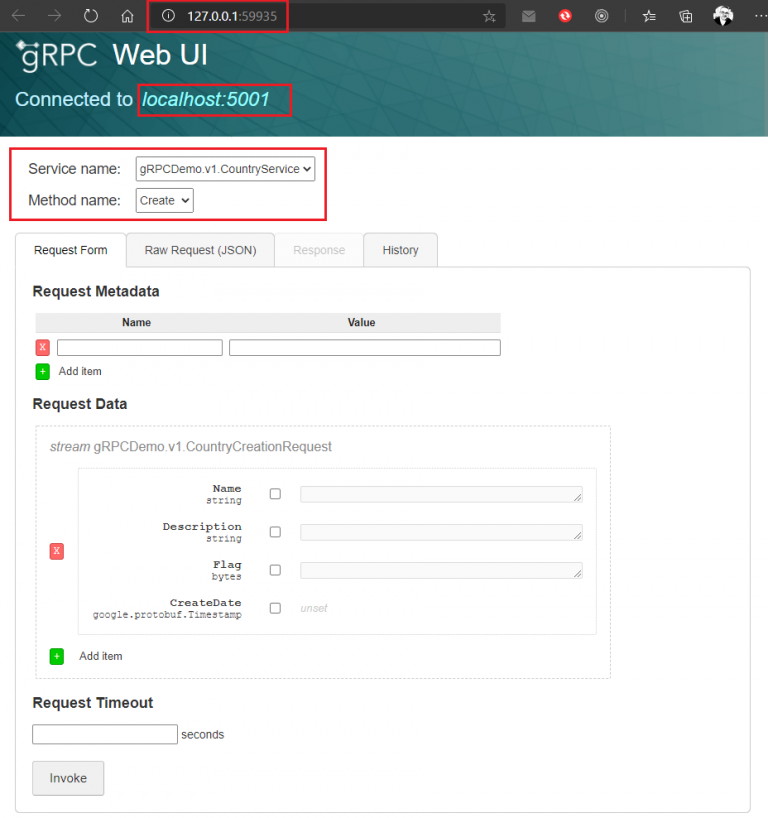This screenshot has height=818, width=768.
Task: Add a metadata item with green plus
Action: [43, 371]
